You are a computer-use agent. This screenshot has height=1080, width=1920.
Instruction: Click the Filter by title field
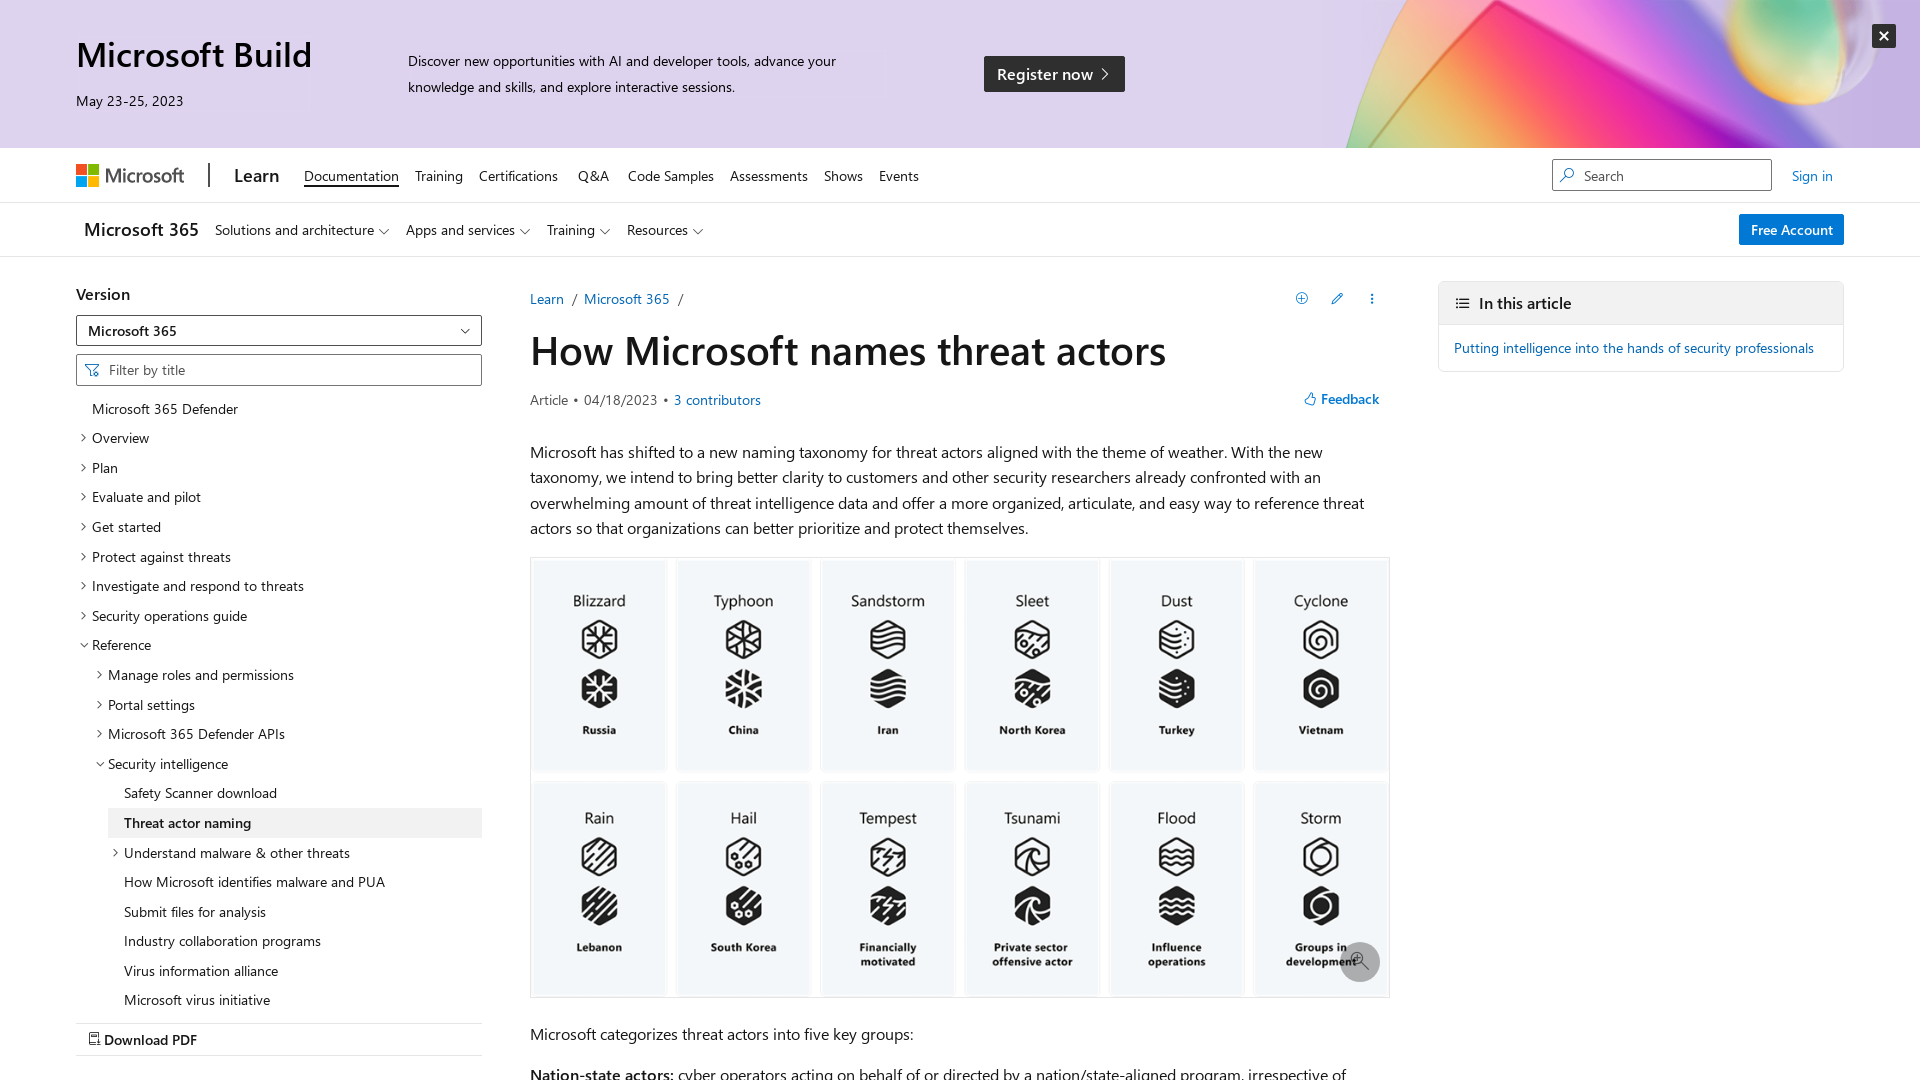click(x=279, y=370)
